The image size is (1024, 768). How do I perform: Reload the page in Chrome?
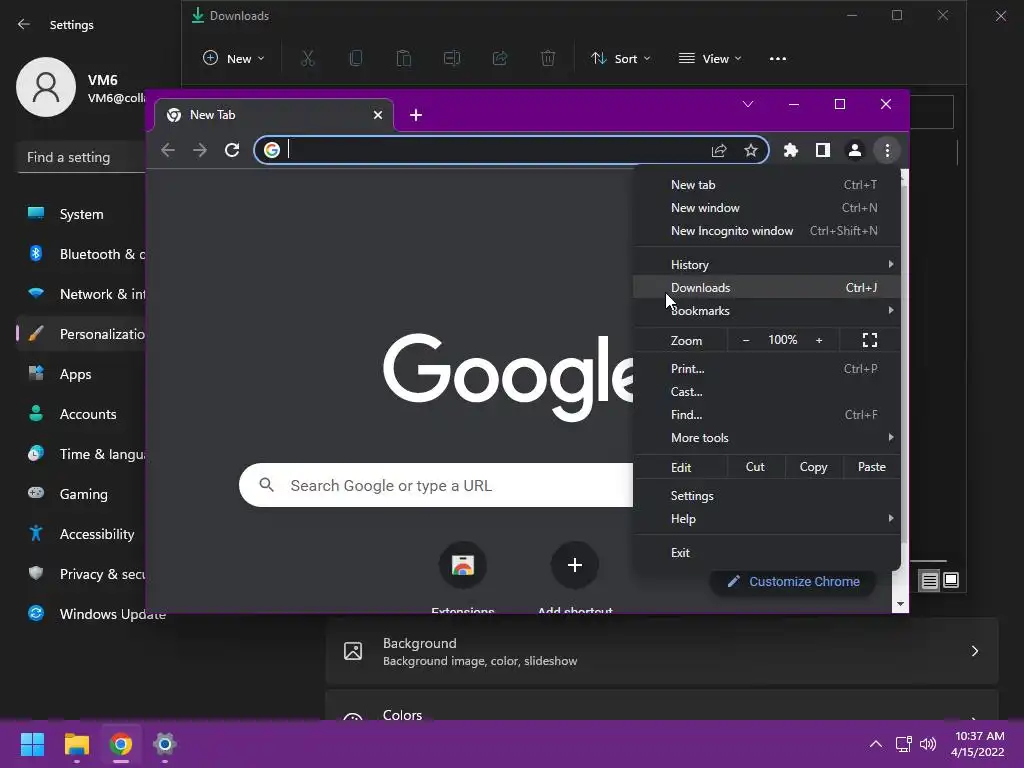pos(232,150)
